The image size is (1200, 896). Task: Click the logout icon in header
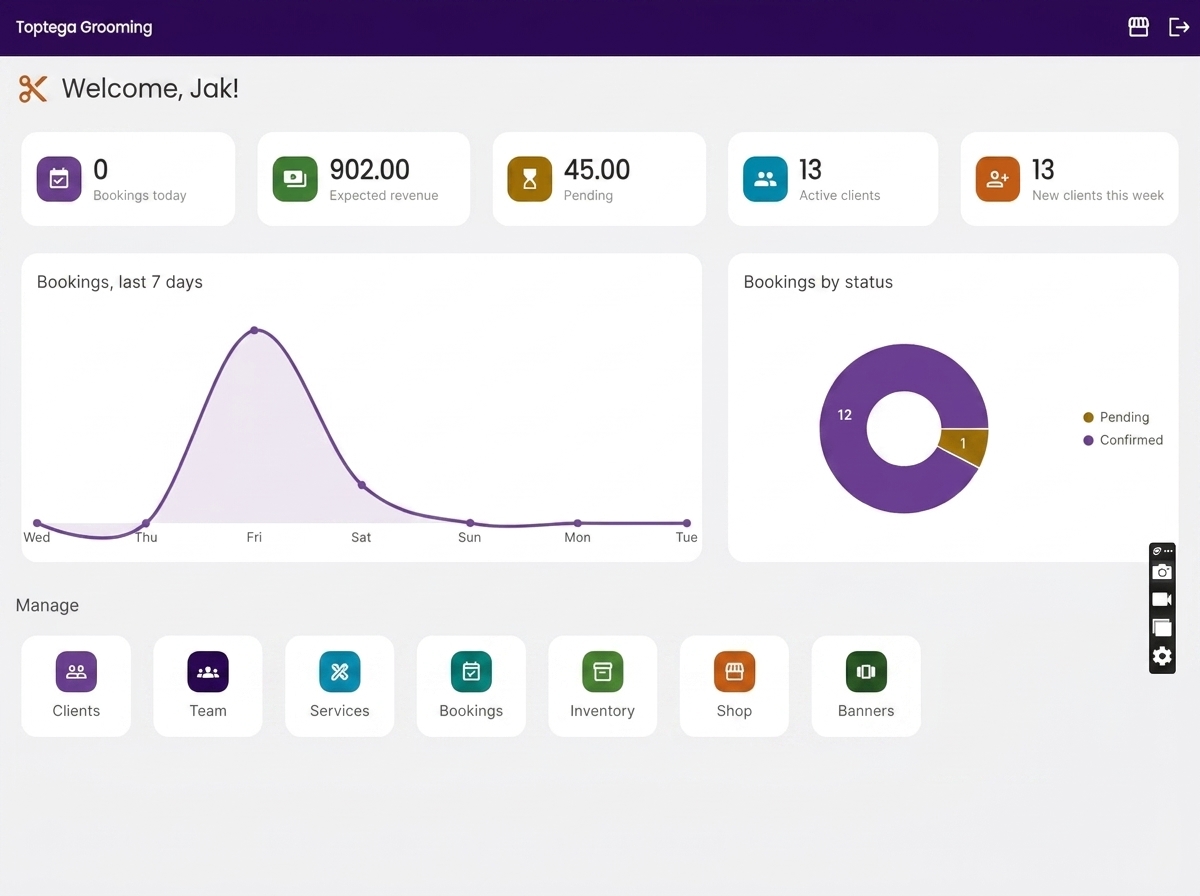(x=1179, y=27)
